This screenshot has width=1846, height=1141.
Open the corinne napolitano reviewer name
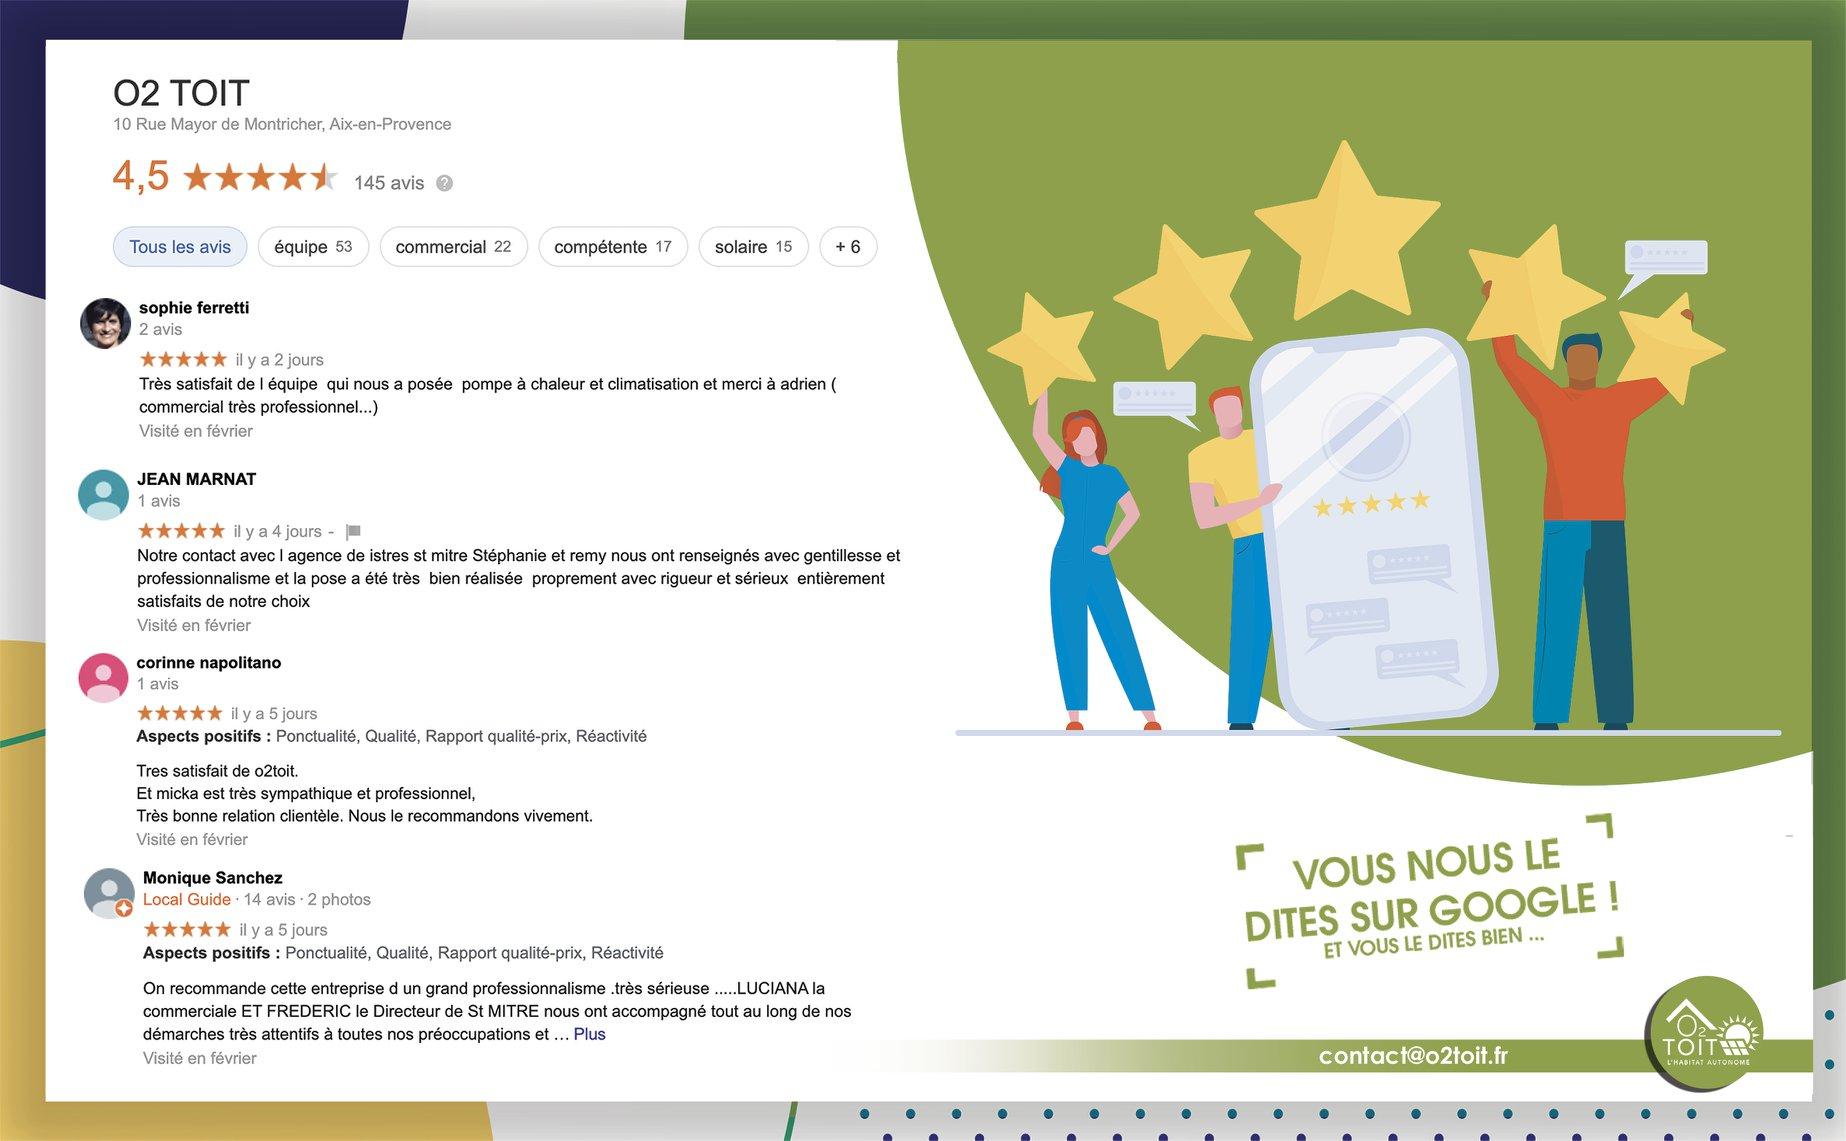[x=209, y=662]
